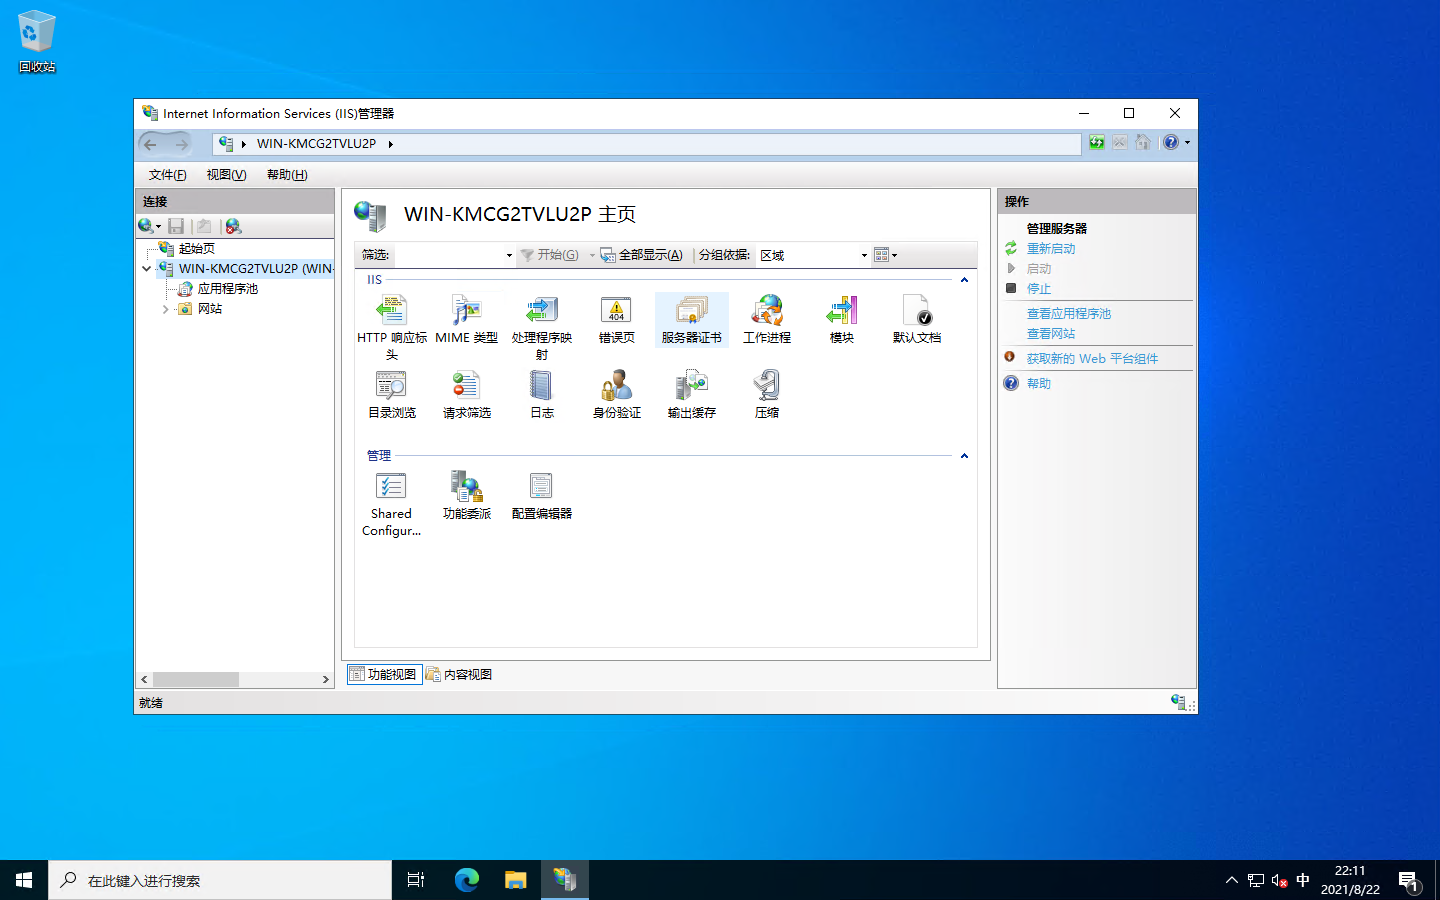
Task: Click the breadcrumb arrow after WIN-KMCG2TVLU2P
Action: pyautogui.click(x=390, y=144)
